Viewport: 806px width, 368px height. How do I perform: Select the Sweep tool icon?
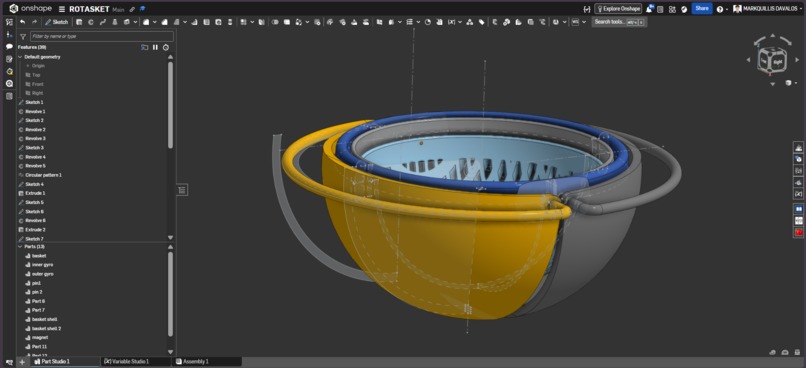(x=103, y=22)
